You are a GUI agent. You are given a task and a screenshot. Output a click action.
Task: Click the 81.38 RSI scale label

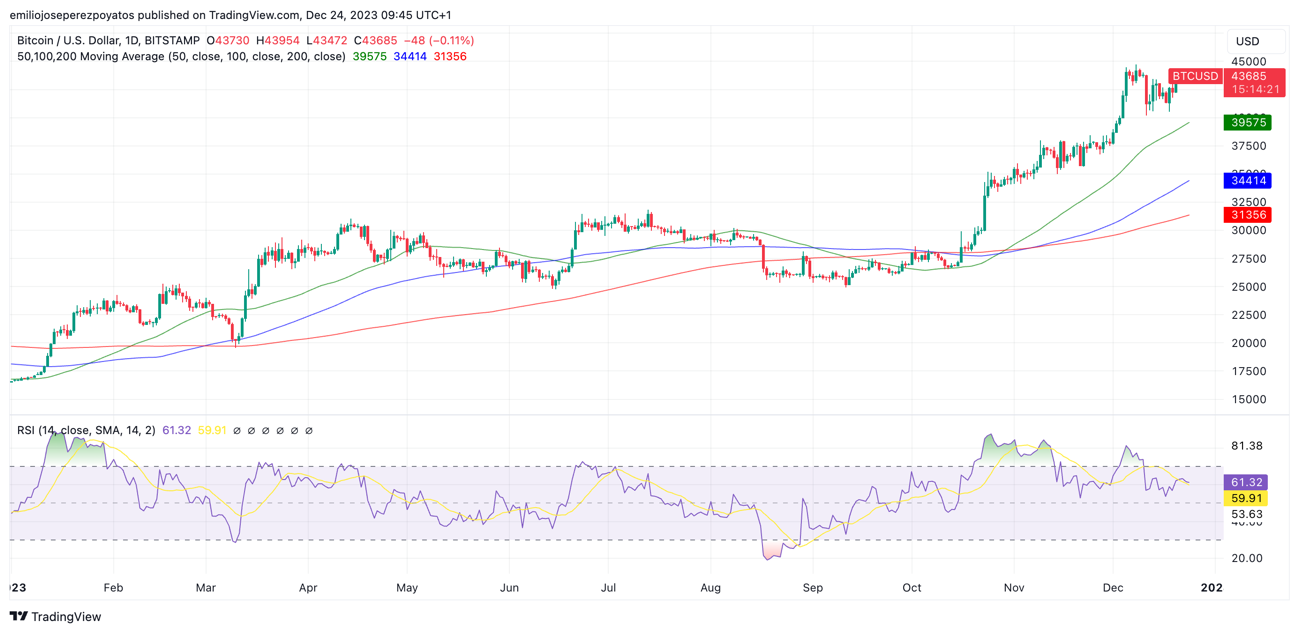pos(1246,446)
